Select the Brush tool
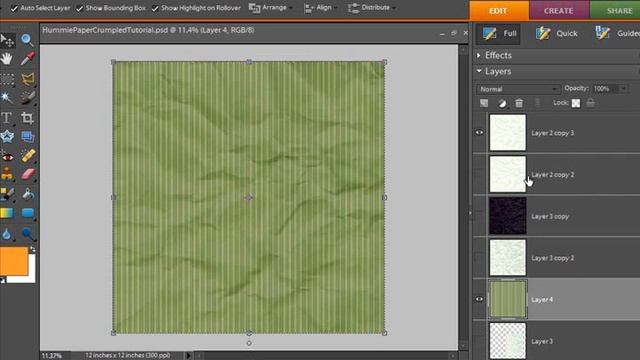The width and height of the screenshot is (640, 360). point(7,195)
